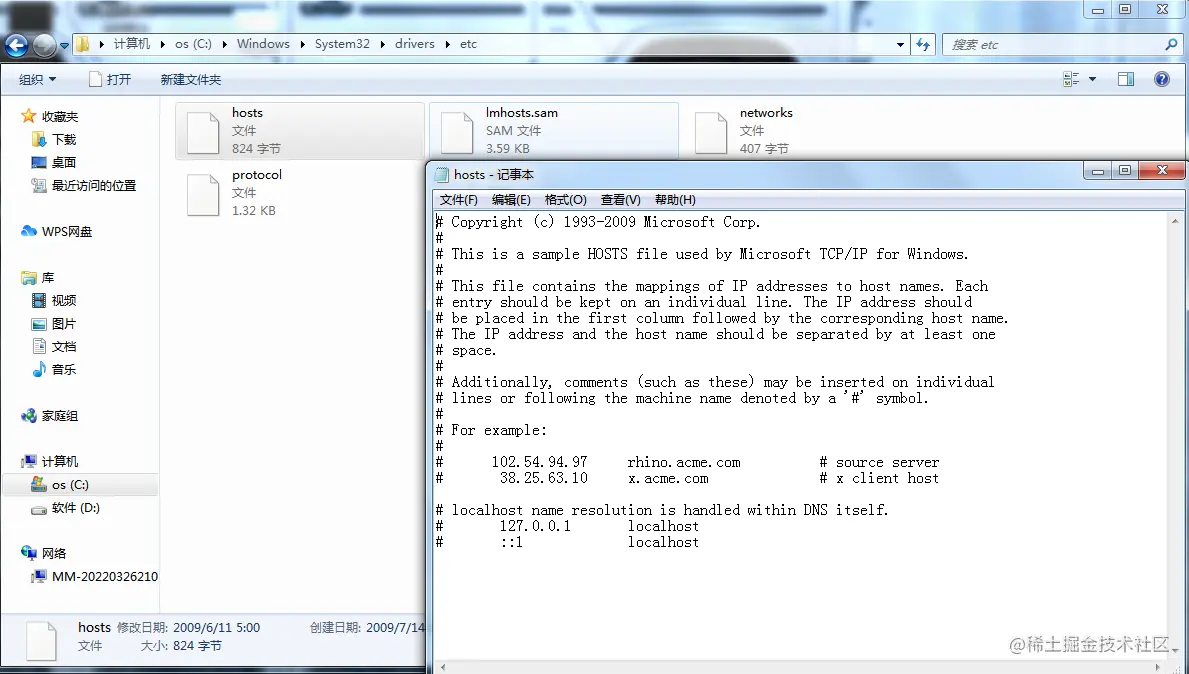Open the 查看(V) menu in Notepad
Image resolution: width=1189 pixels, height=674 pixels.
620,200
